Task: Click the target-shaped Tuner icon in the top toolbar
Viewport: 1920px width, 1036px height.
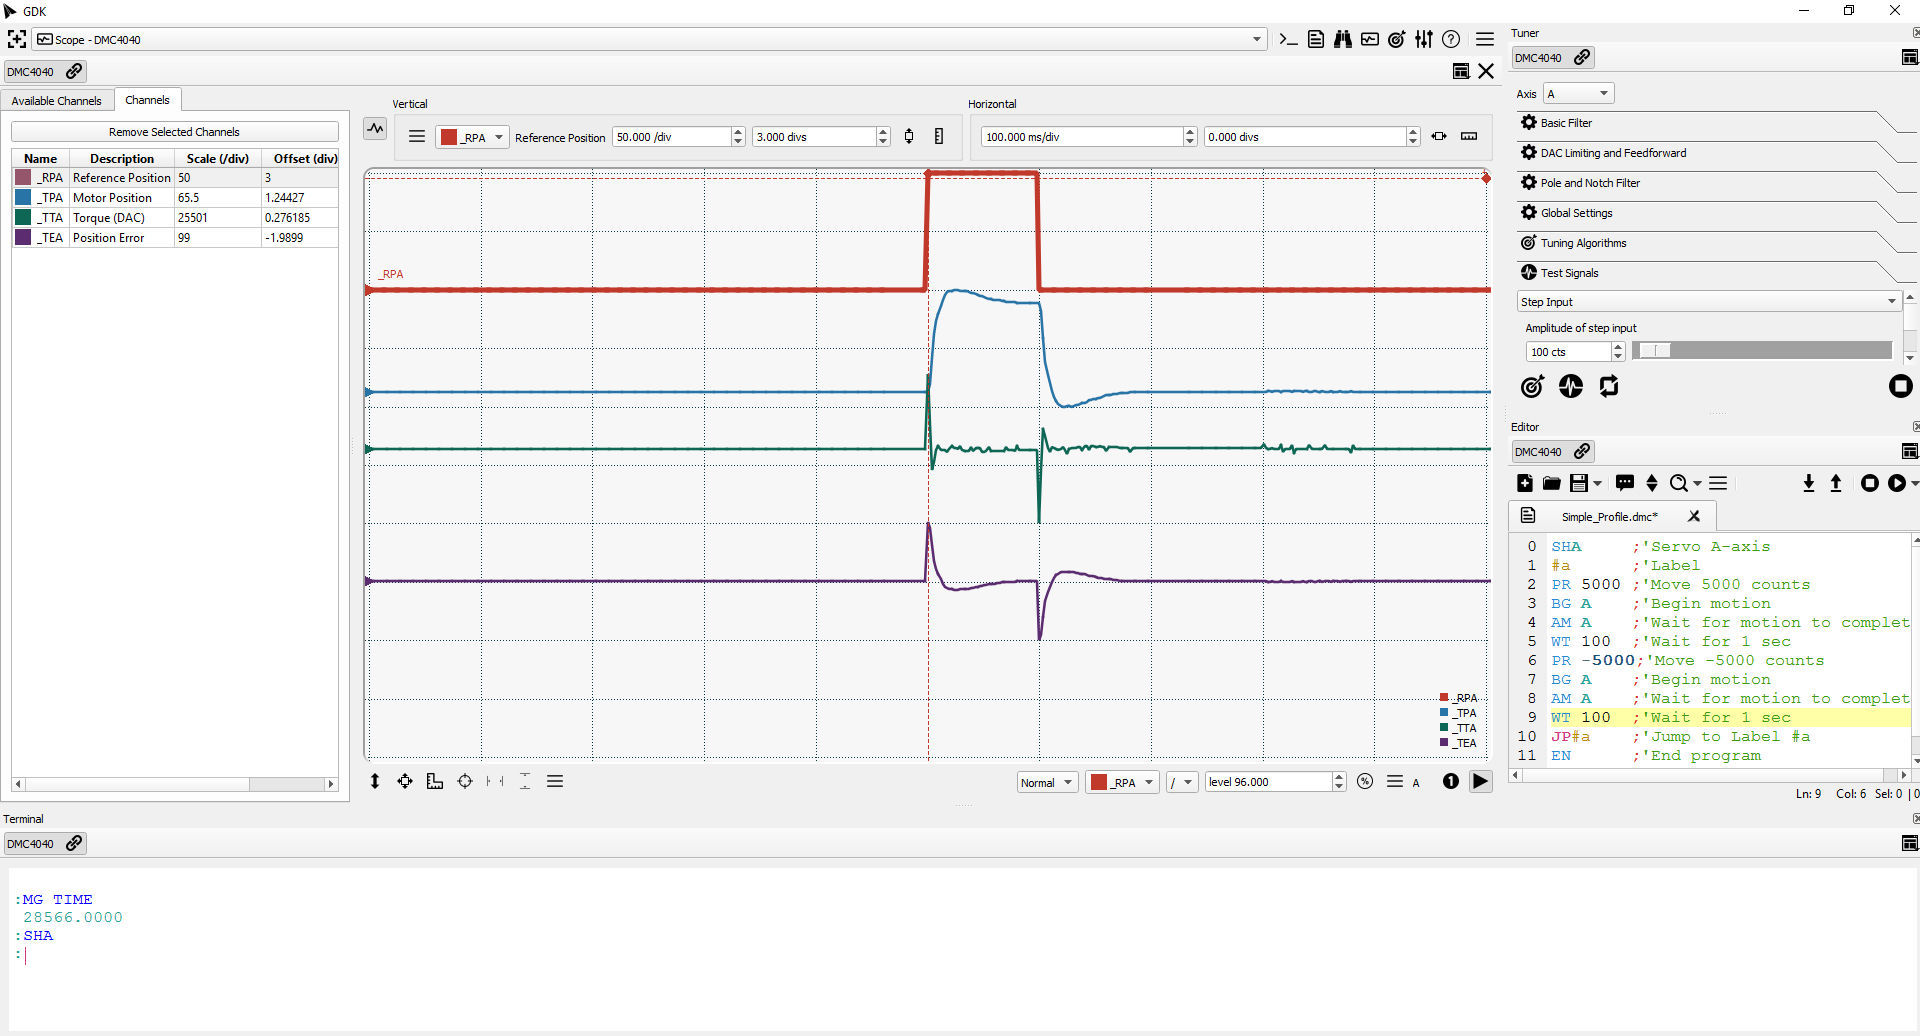Action: [x=1397, y=39]
